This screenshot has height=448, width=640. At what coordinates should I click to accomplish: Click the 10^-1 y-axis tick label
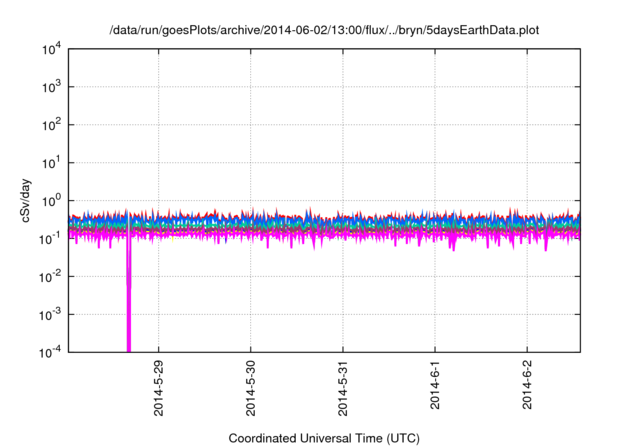(50, 239)
